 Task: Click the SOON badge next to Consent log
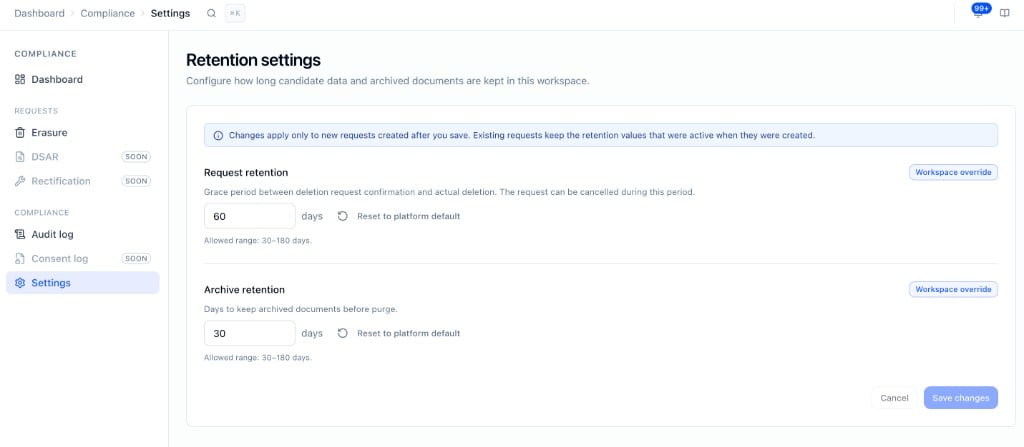pyautogui.click(x=136, y=259)
